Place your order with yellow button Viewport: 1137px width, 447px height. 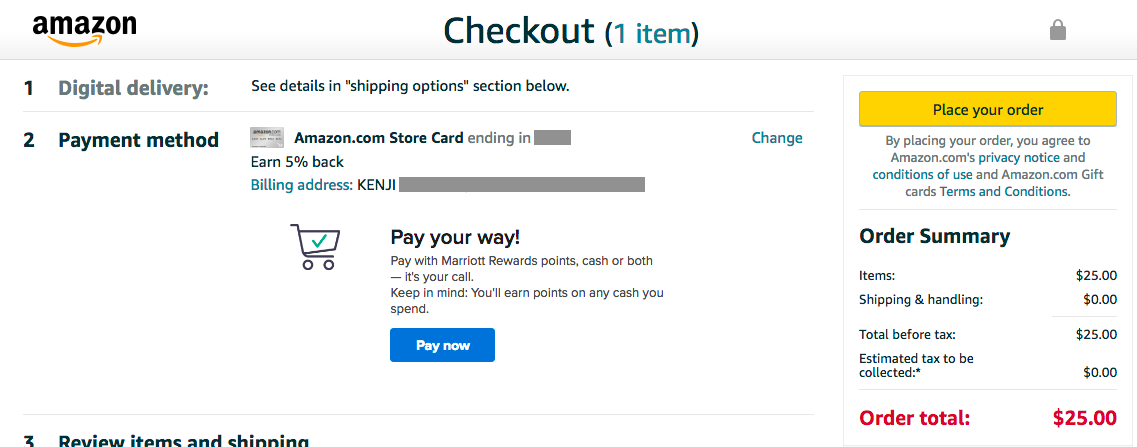(988, 110)
